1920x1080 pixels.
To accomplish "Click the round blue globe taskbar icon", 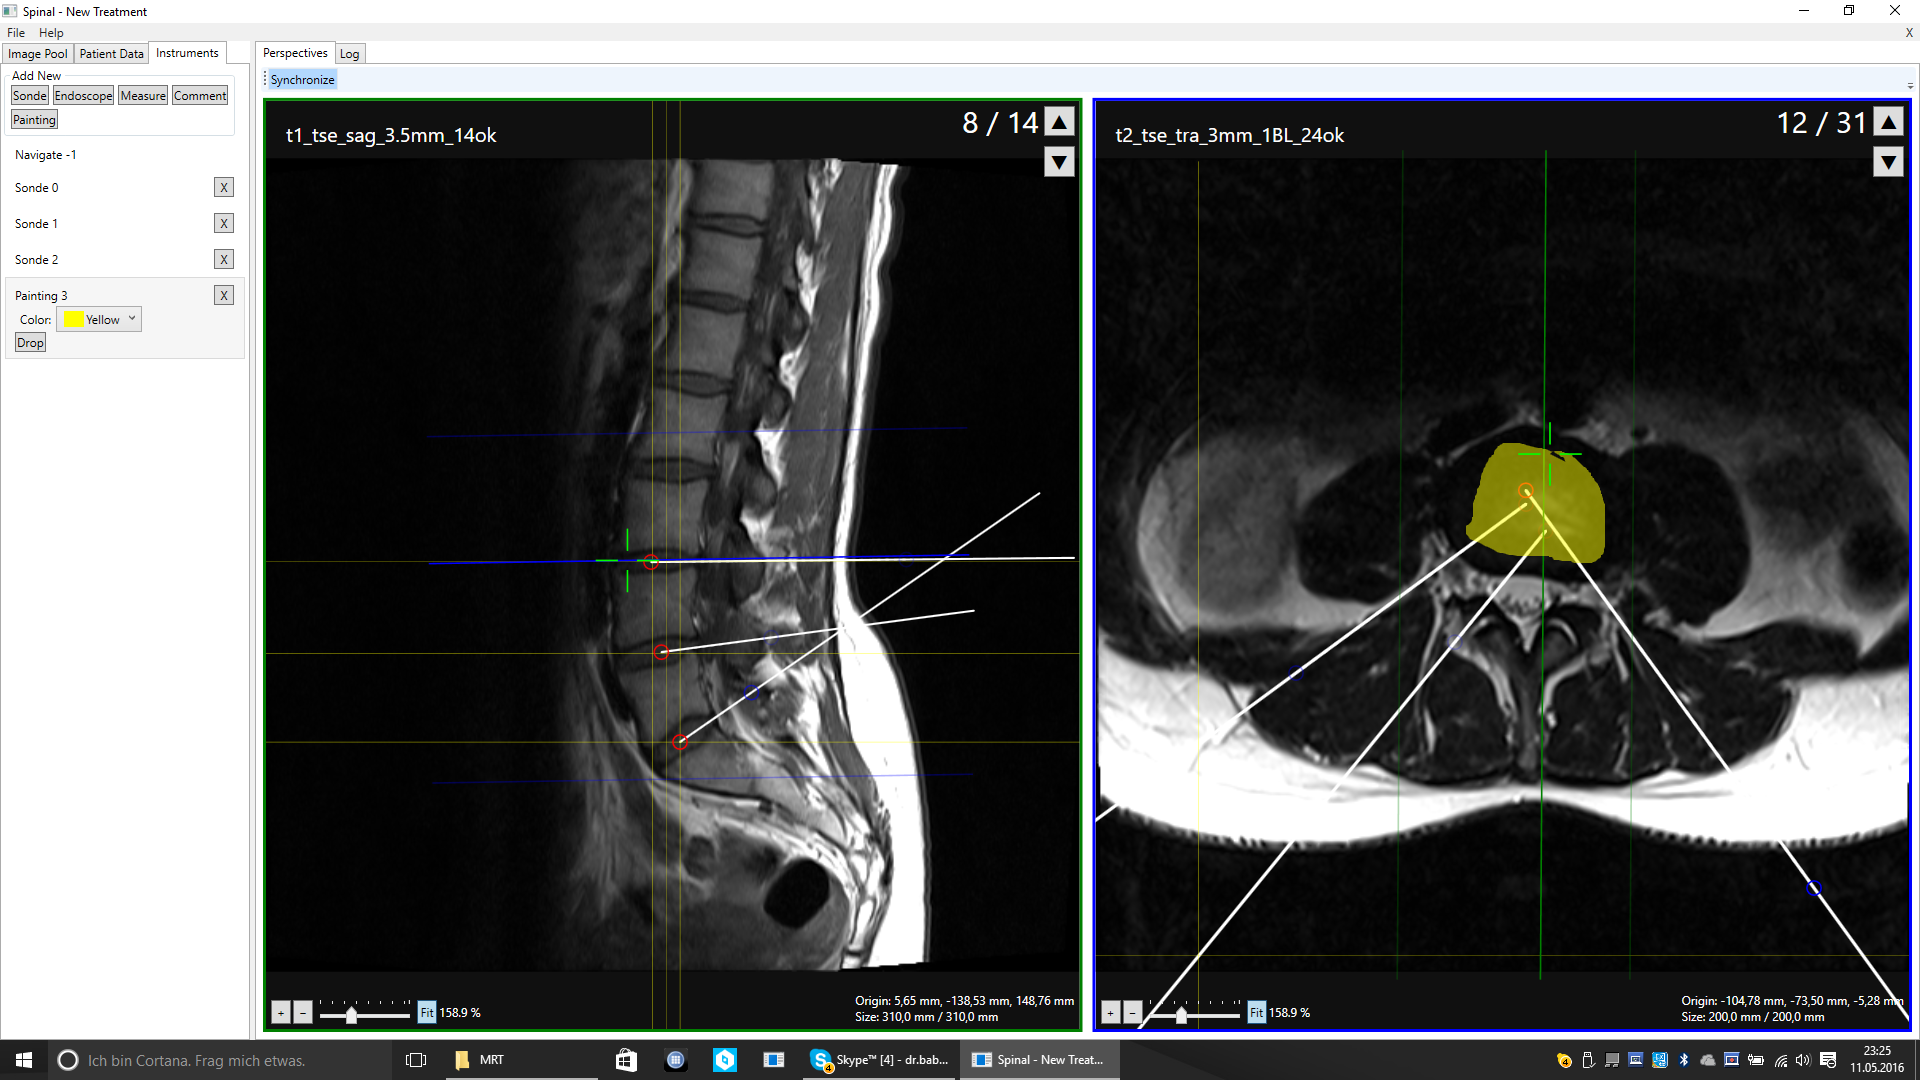I will 676,1060.
